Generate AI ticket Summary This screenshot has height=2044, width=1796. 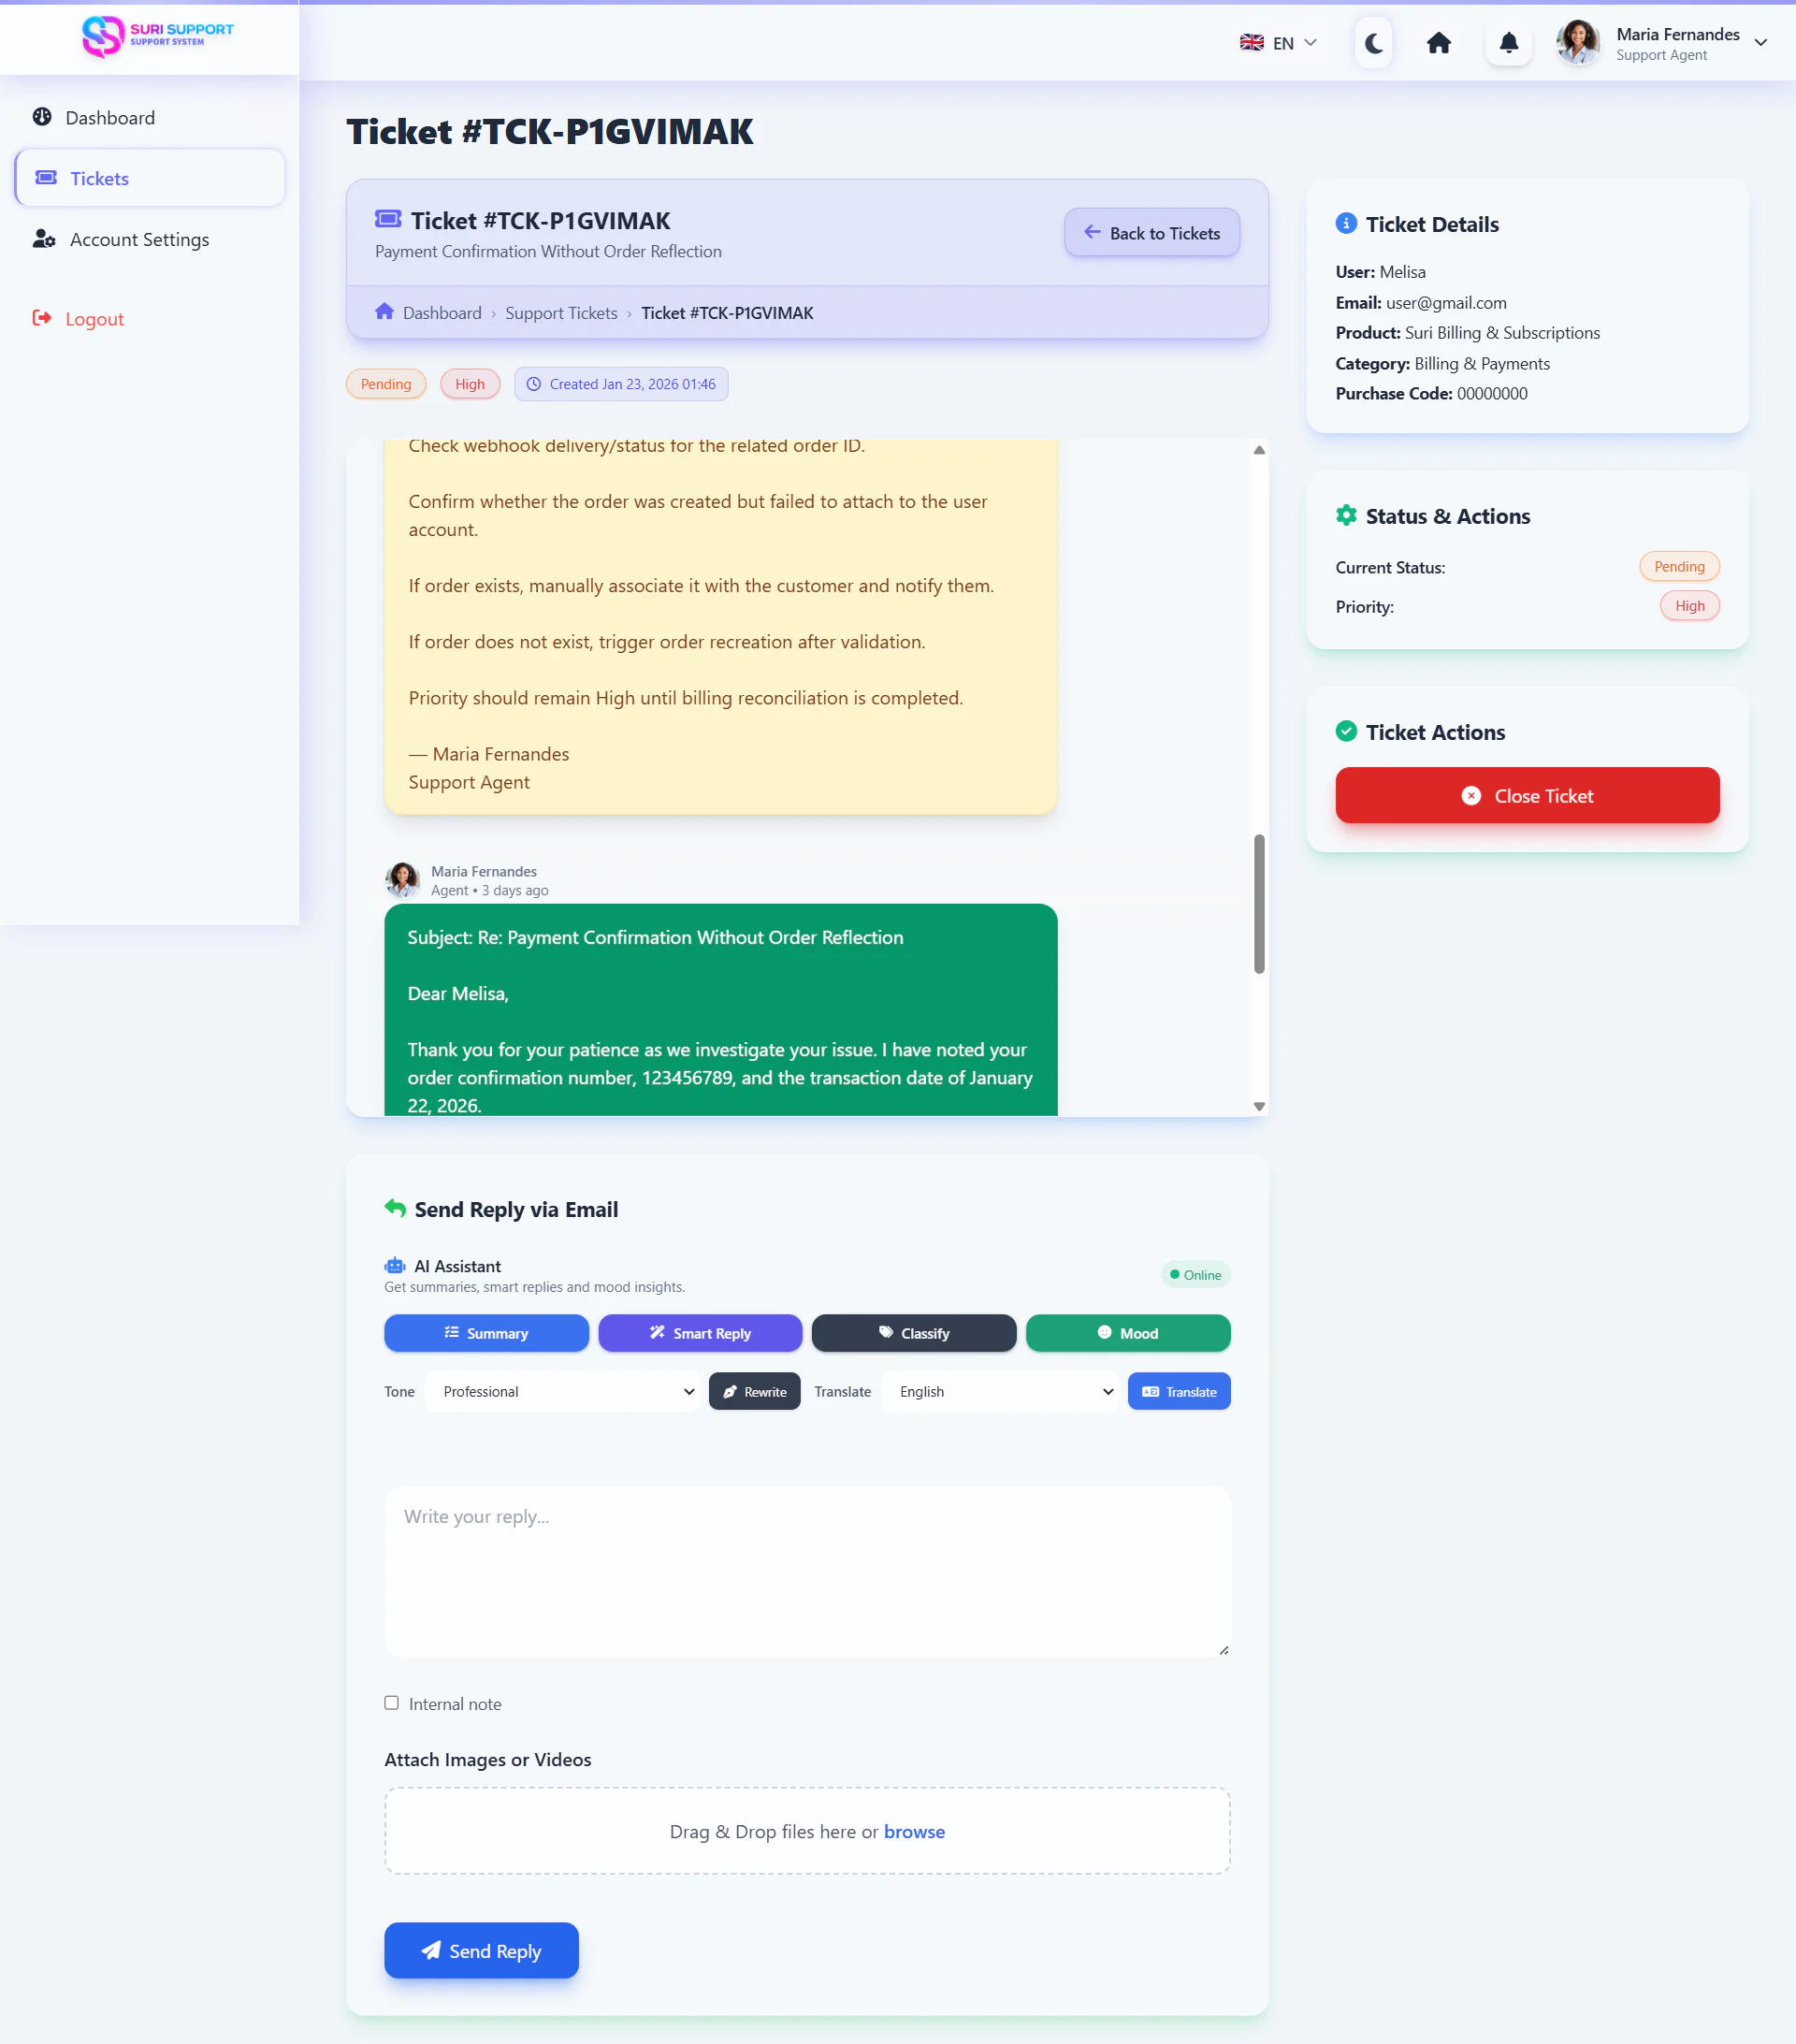[x=486, y=1333]
